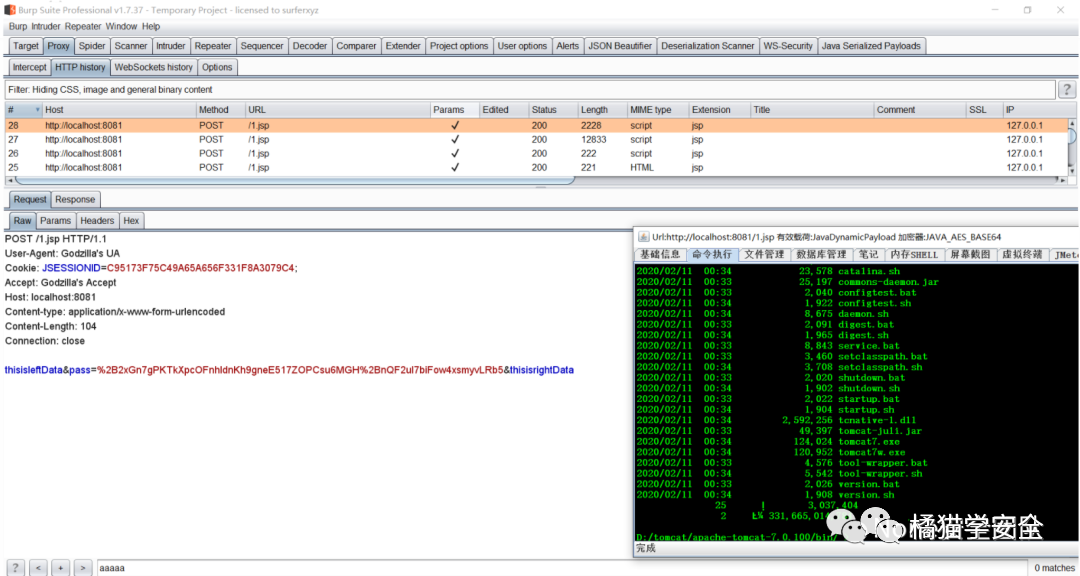Open the Window menu
The height and width of the screenshot is (576, 1080).
tap(121, 26)
